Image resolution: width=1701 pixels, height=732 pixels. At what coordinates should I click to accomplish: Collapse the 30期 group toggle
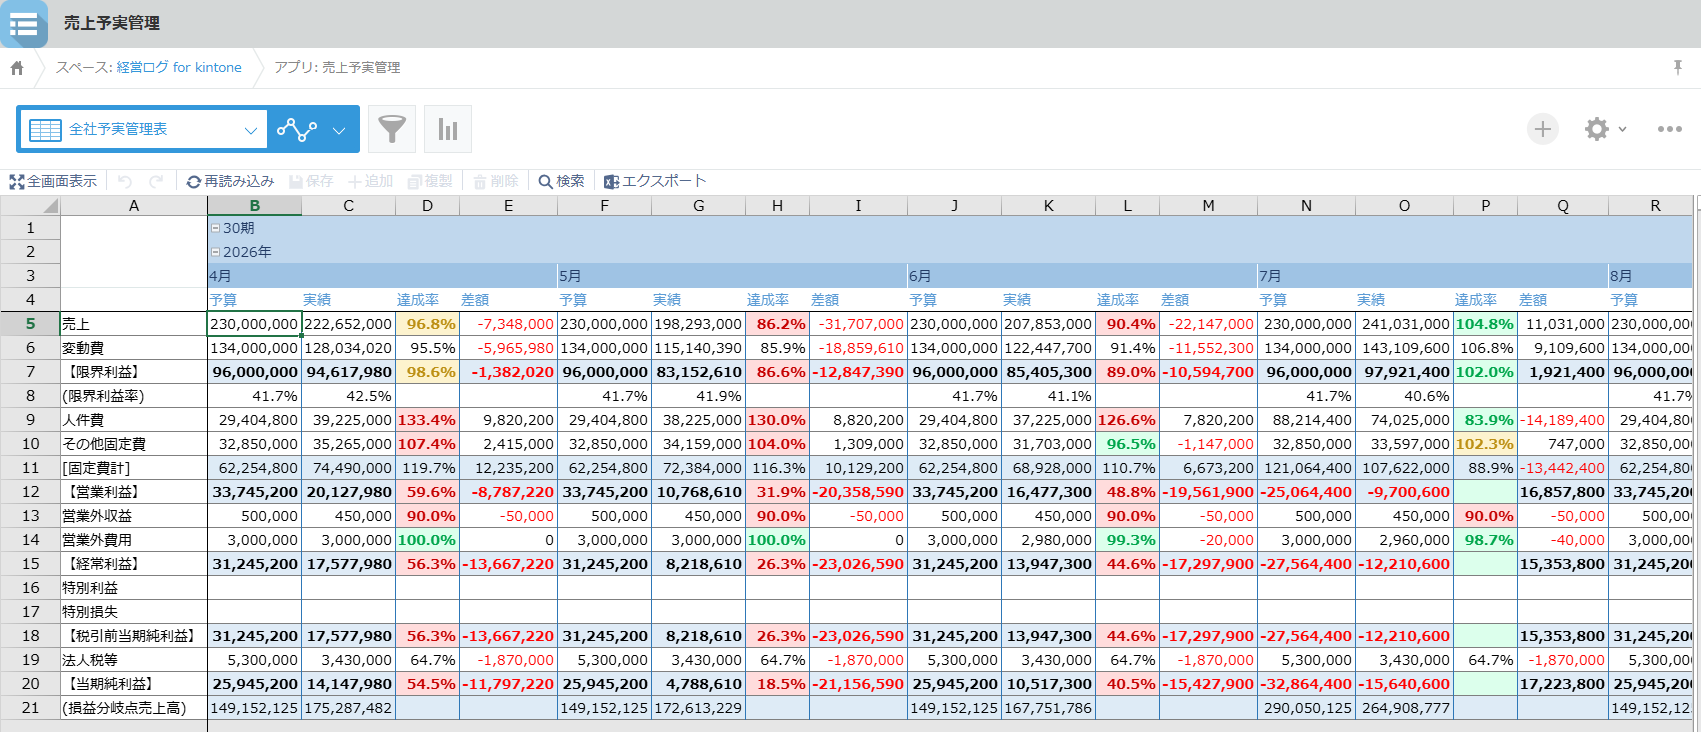(215, 228)
